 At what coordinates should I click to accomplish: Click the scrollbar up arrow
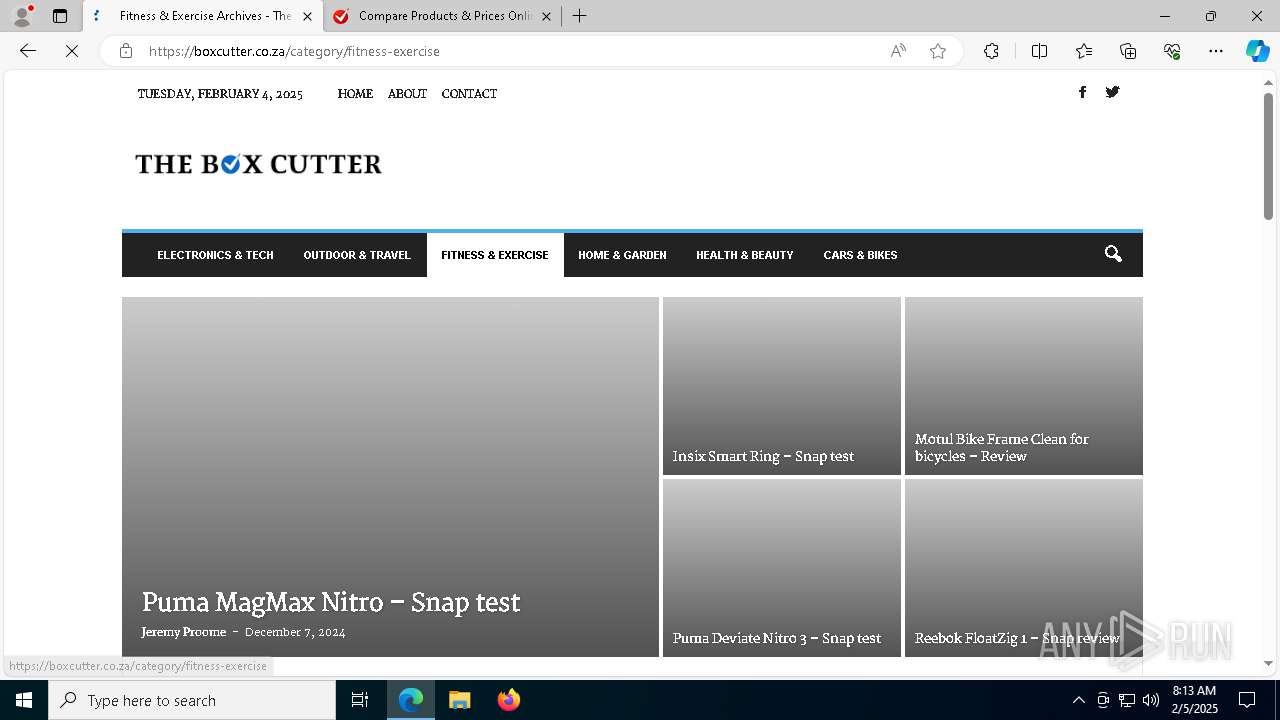(x=1268, y=82)
